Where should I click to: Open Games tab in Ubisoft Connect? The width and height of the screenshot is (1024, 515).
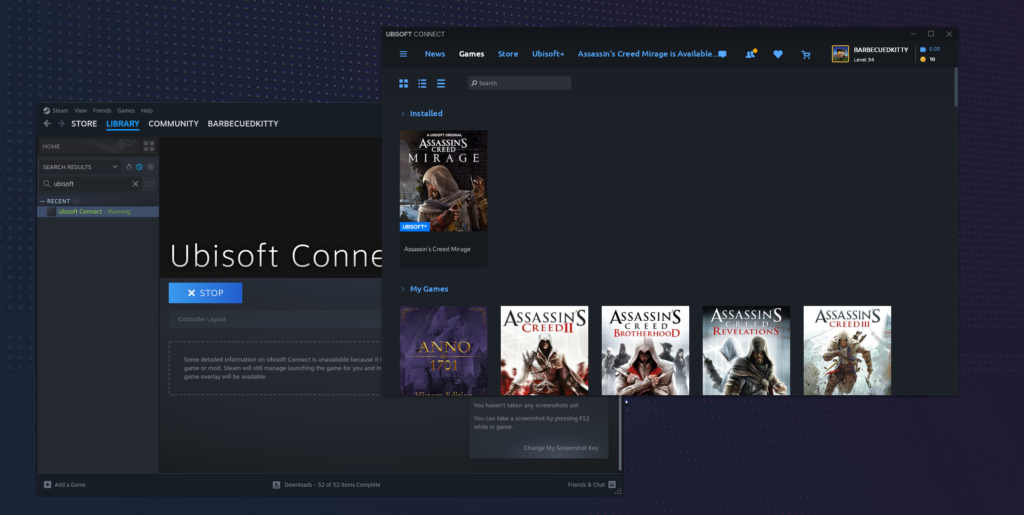[x=472, y=54]
